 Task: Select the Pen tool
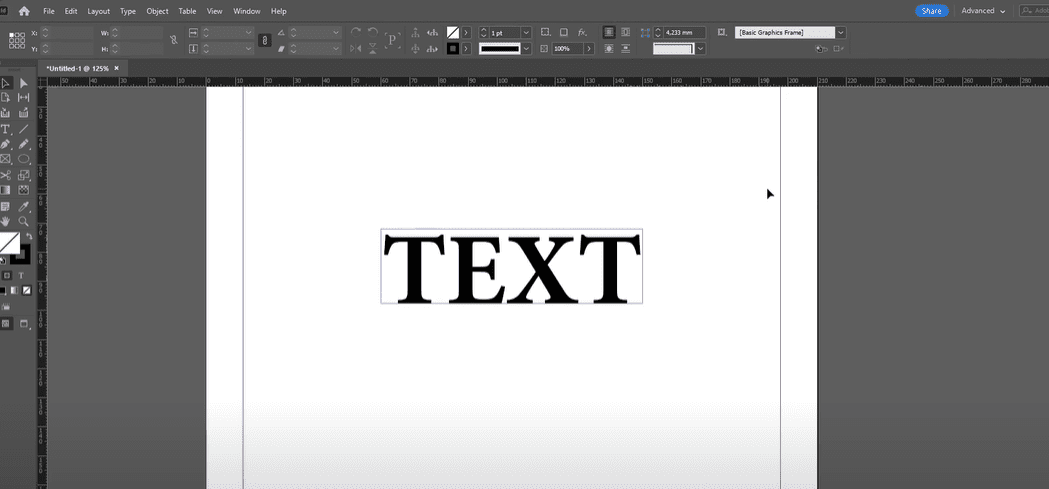[5, 144]
